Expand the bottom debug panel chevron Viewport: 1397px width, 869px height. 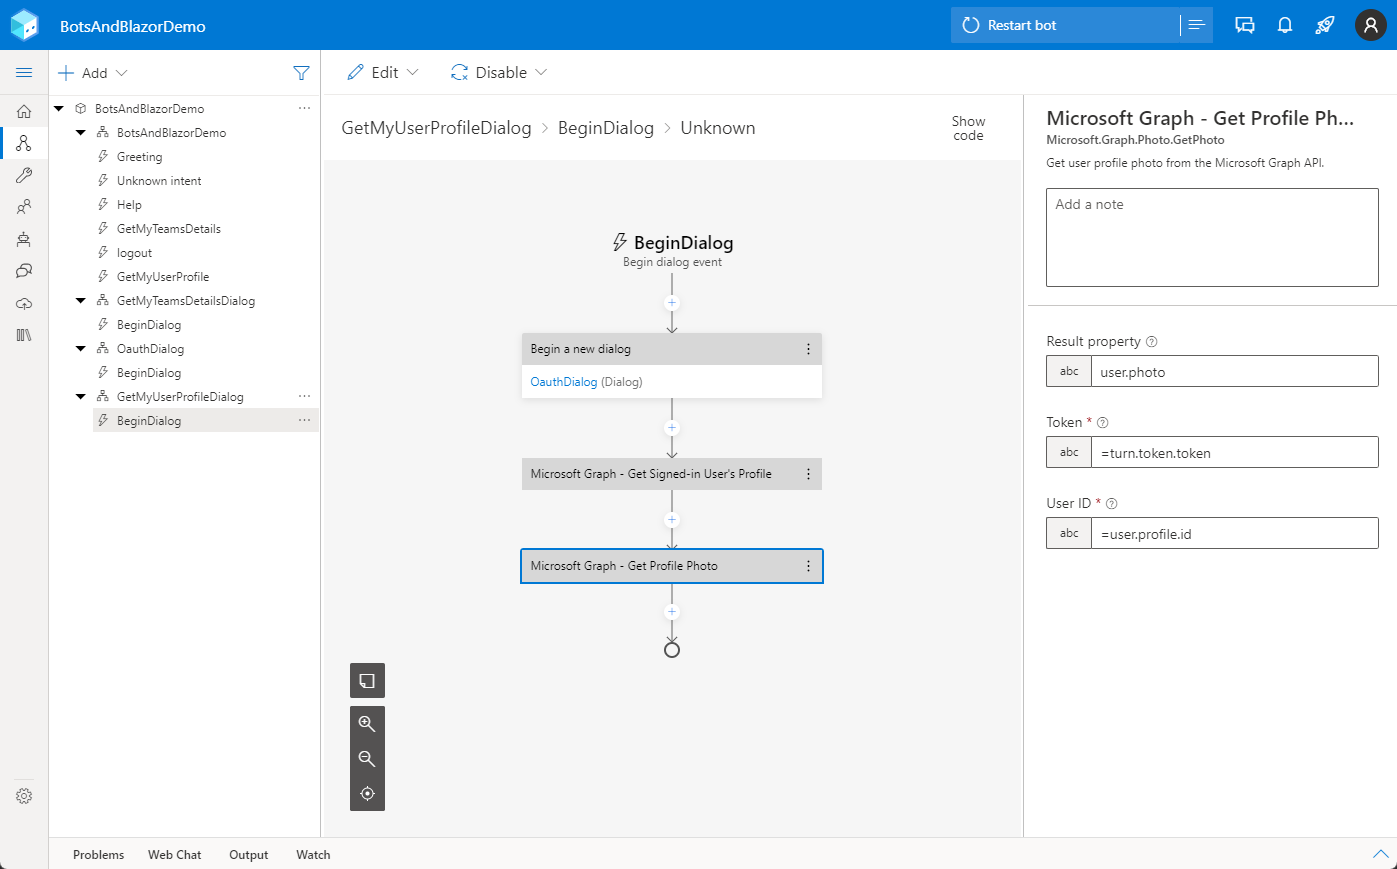point(1380,854)
